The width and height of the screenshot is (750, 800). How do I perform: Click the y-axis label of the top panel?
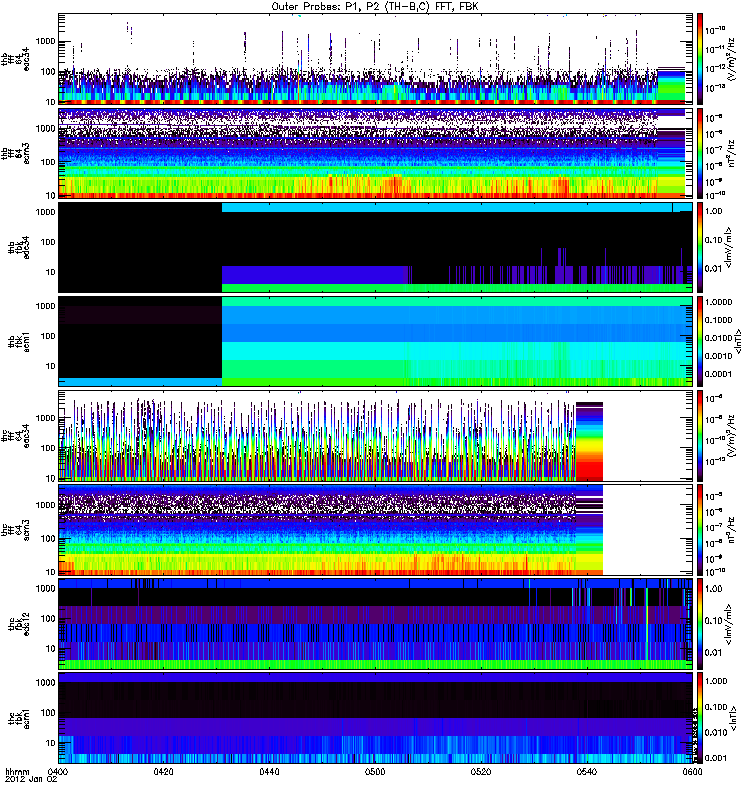12,58
